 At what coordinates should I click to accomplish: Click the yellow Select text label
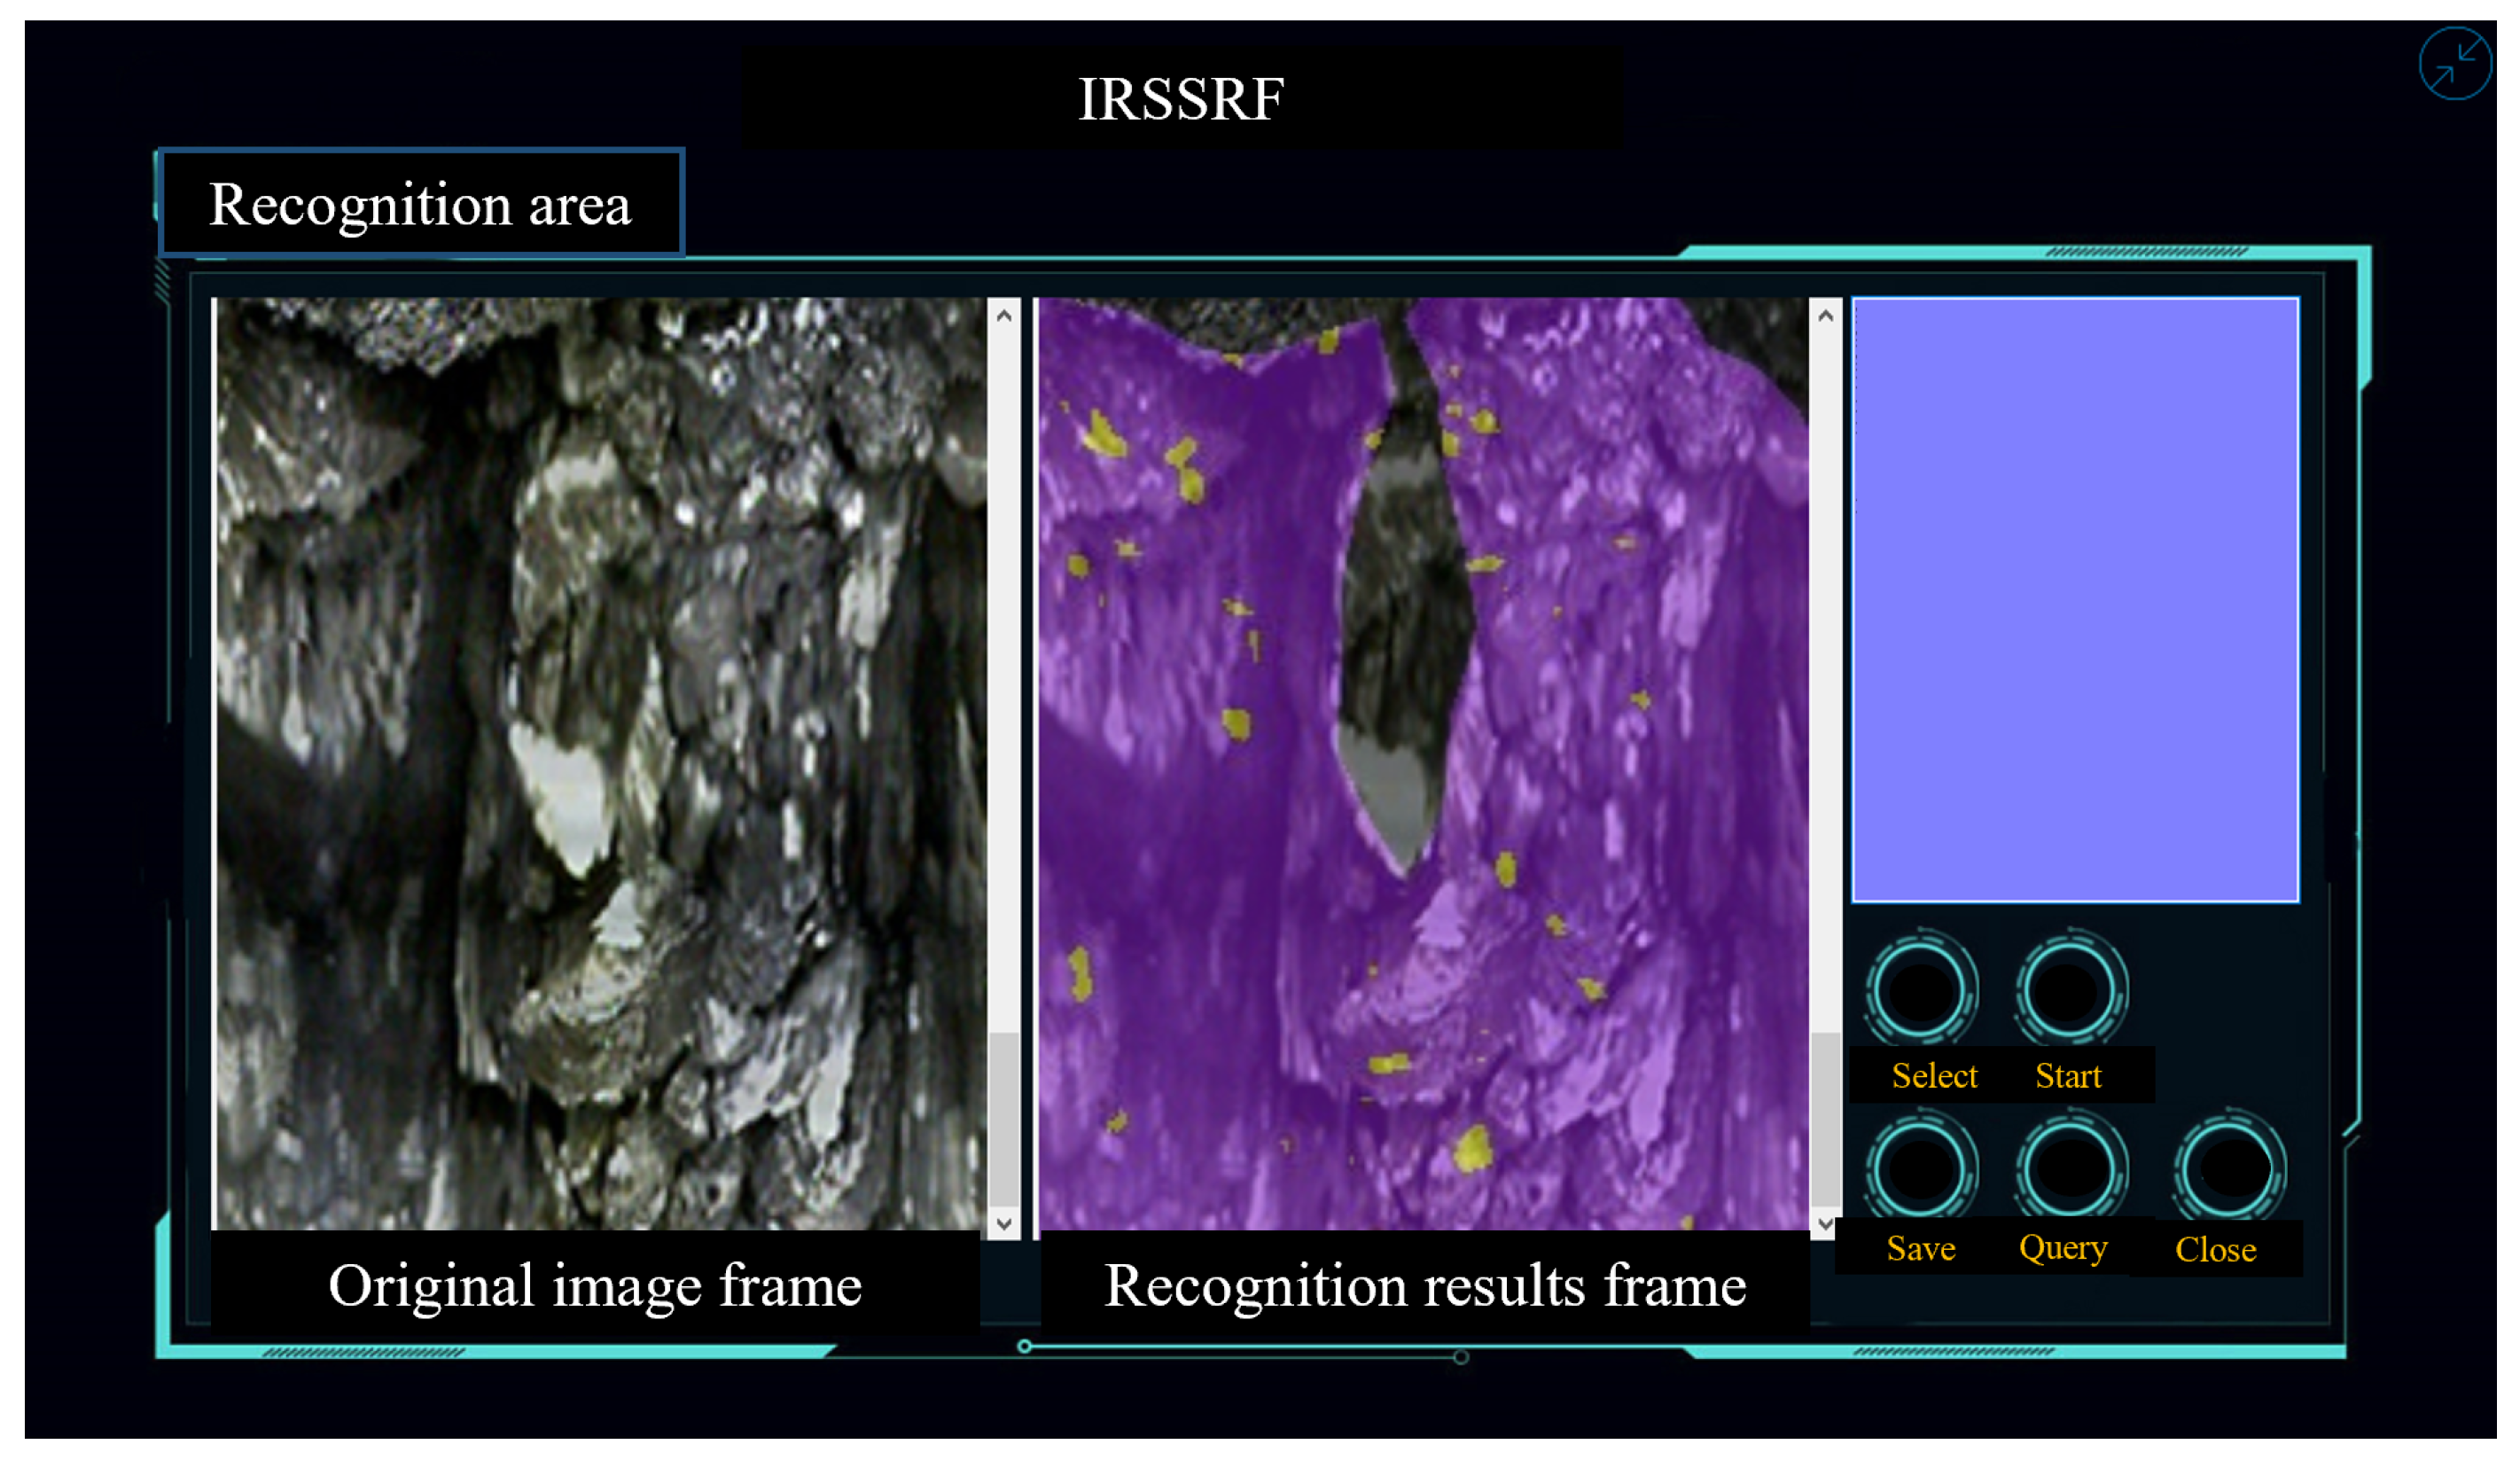1934,1076
